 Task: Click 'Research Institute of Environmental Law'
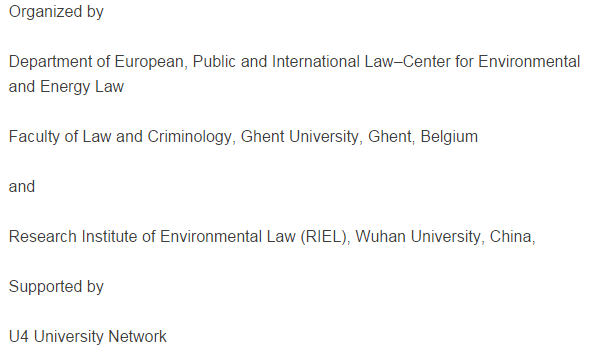[152, 236]
